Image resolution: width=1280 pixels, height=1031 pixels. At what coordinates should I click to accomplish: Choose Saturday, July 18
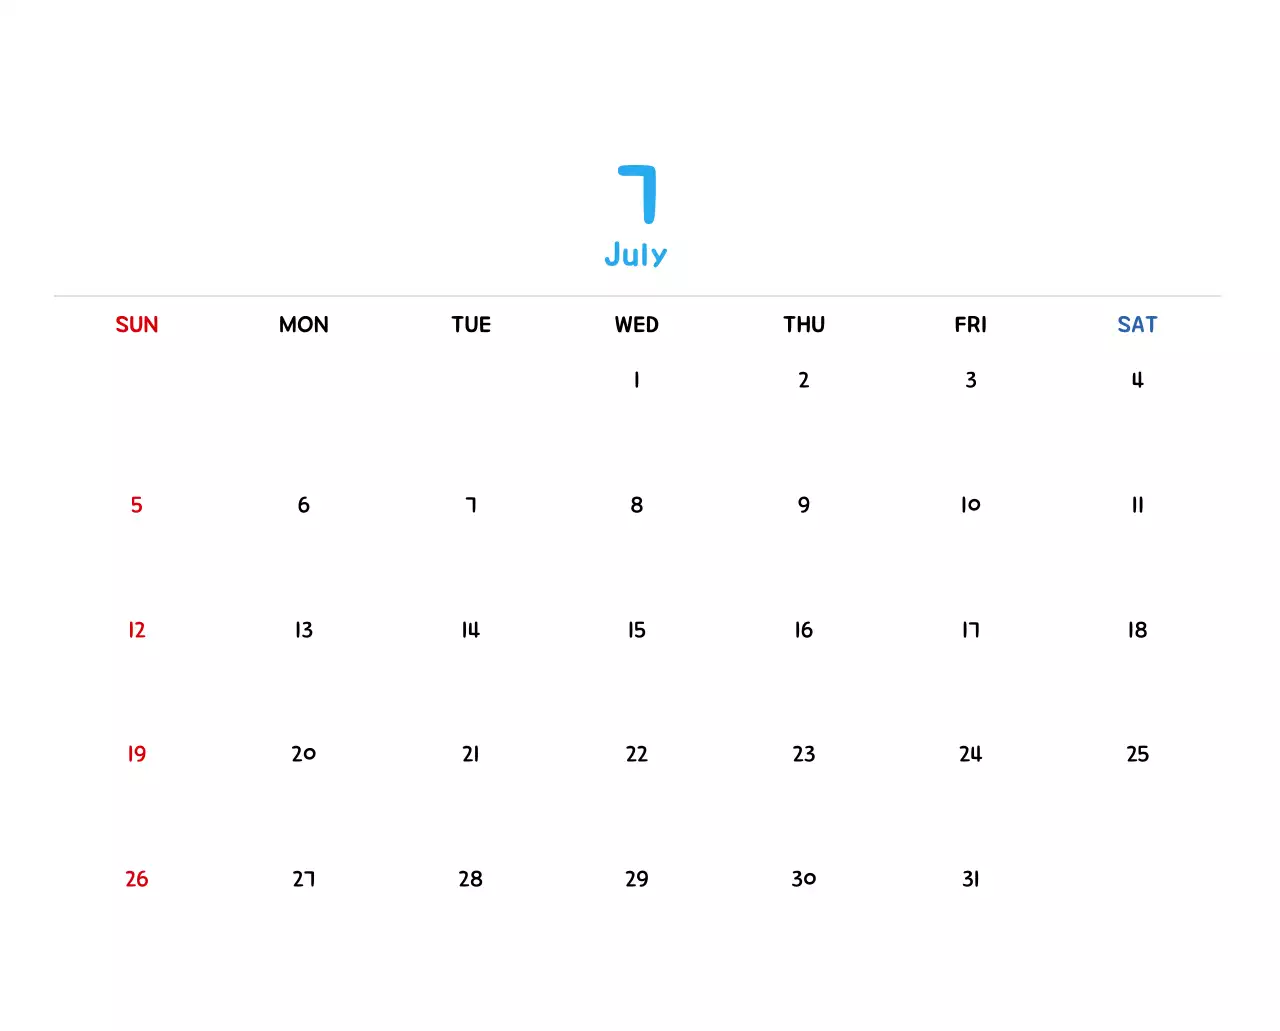pos(1137,630)
